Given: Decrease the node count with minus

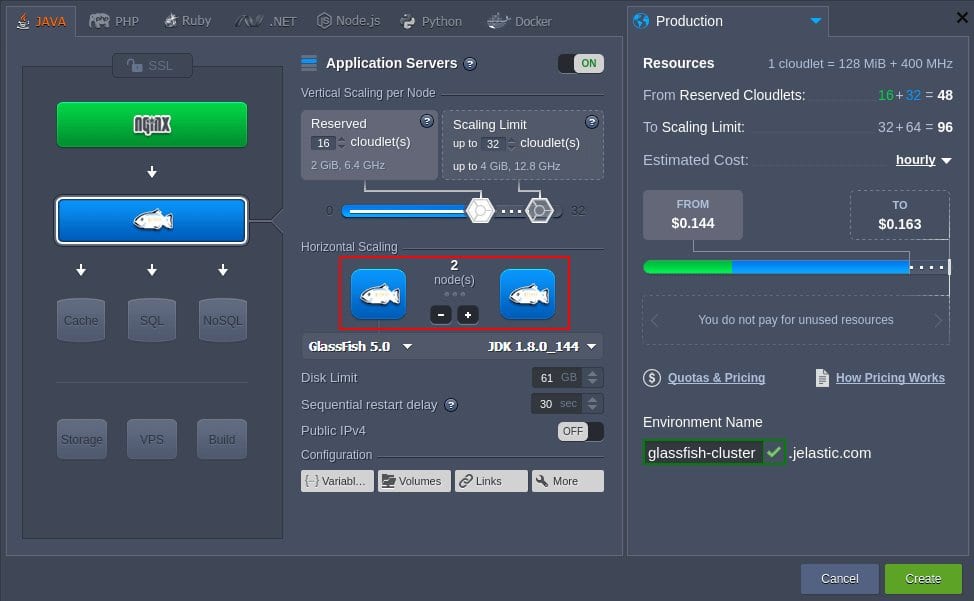Looking at the screenshot, I should pos(441,315).
